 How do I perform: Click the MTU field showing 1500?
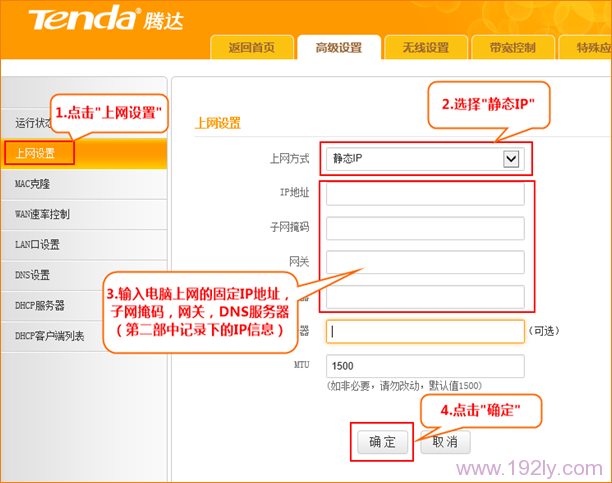coord(425,366)
